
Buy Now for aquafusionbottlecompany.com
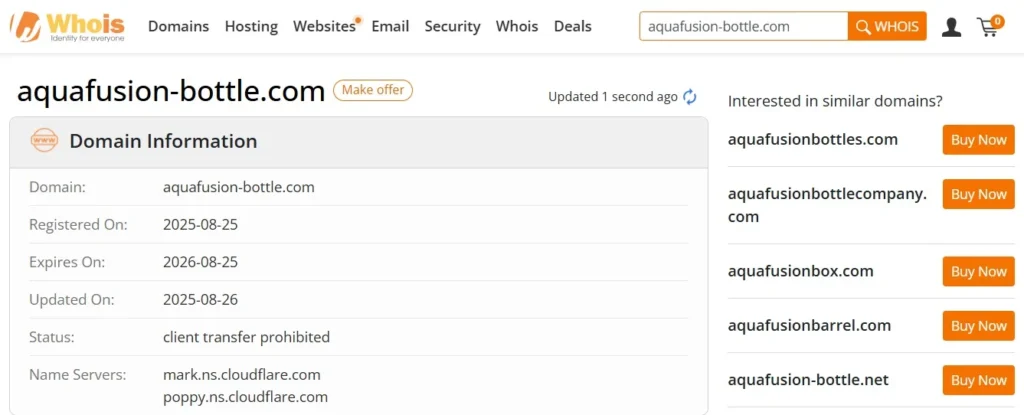978,194
